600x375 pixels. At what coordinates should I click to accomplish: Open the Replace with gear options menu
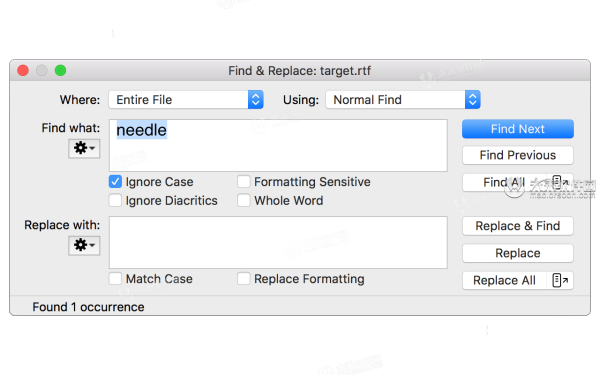click(x=84, y=245)
